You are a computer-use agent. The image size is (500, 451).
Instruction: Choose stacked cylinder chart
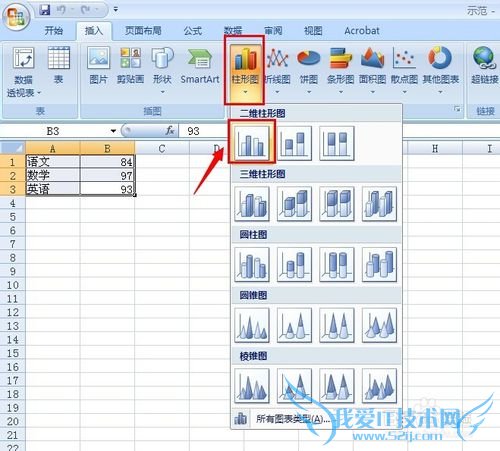click(x=294, y=264)
